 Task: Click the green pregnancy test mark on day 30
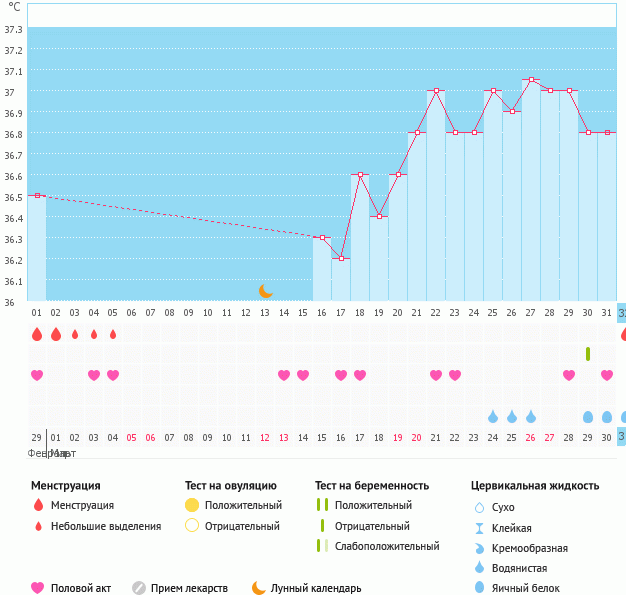[x=588, y=354]
